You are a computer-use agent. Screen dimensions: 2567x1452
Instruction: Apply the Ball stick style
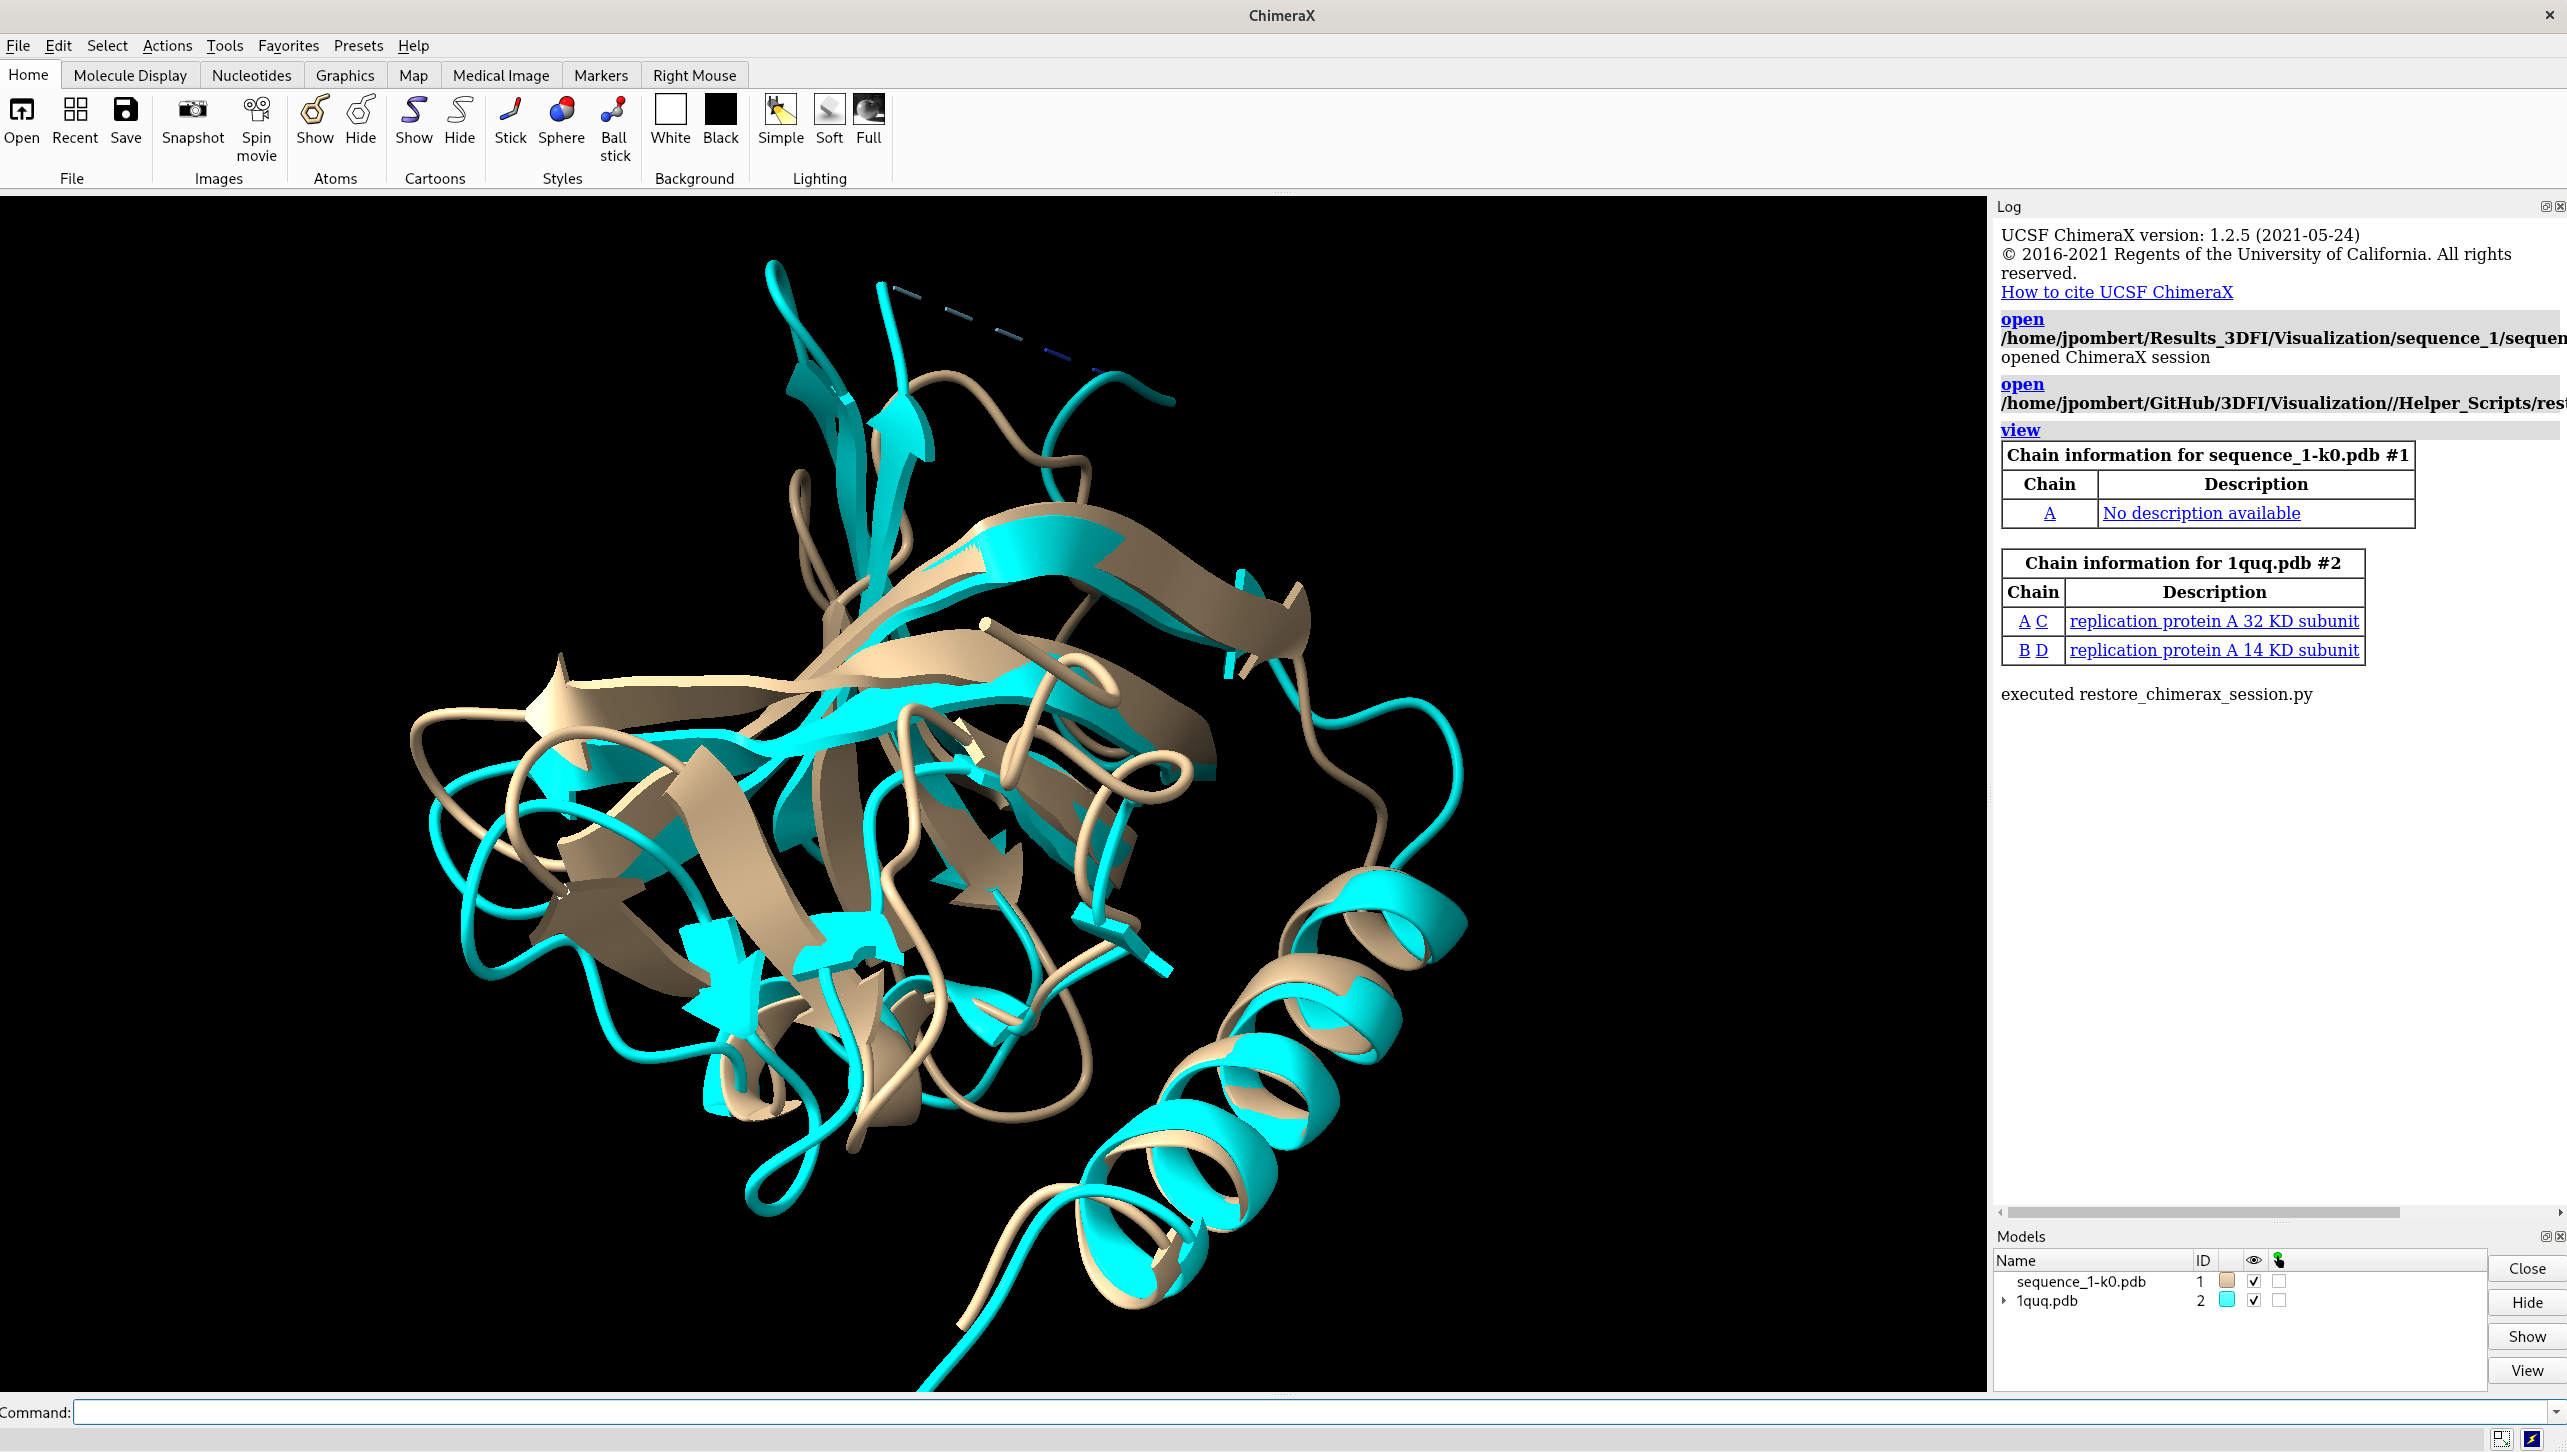[614, 110]
